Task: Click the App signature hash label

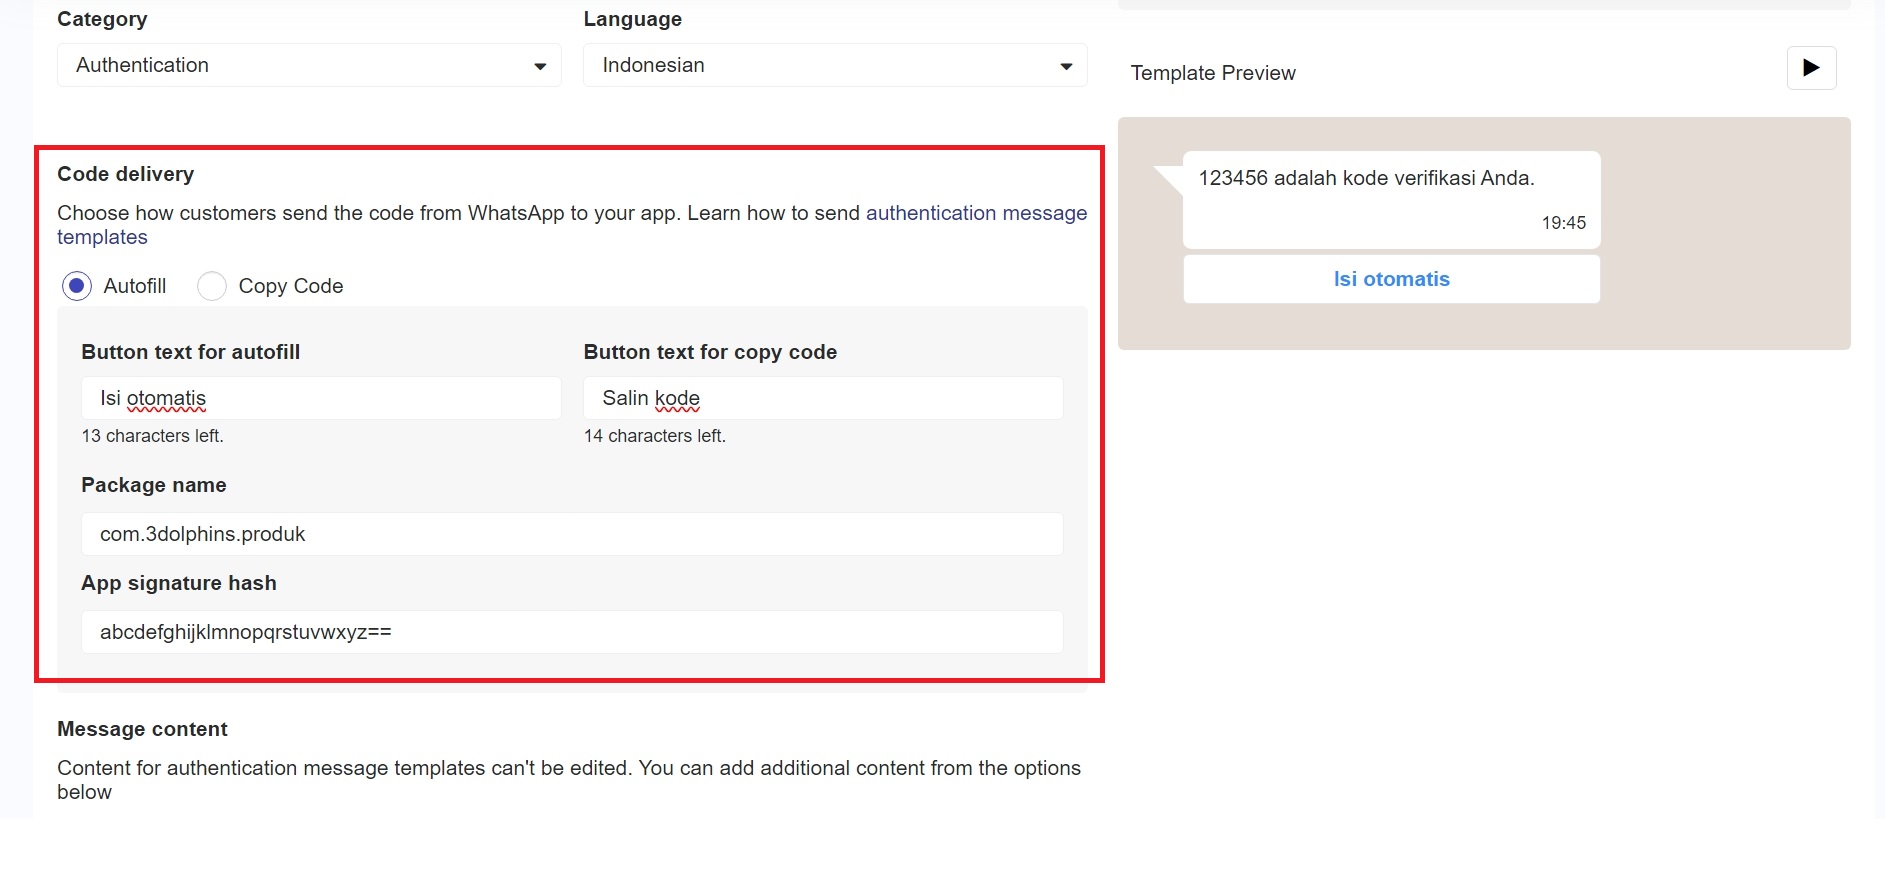Action: [179, 583]
